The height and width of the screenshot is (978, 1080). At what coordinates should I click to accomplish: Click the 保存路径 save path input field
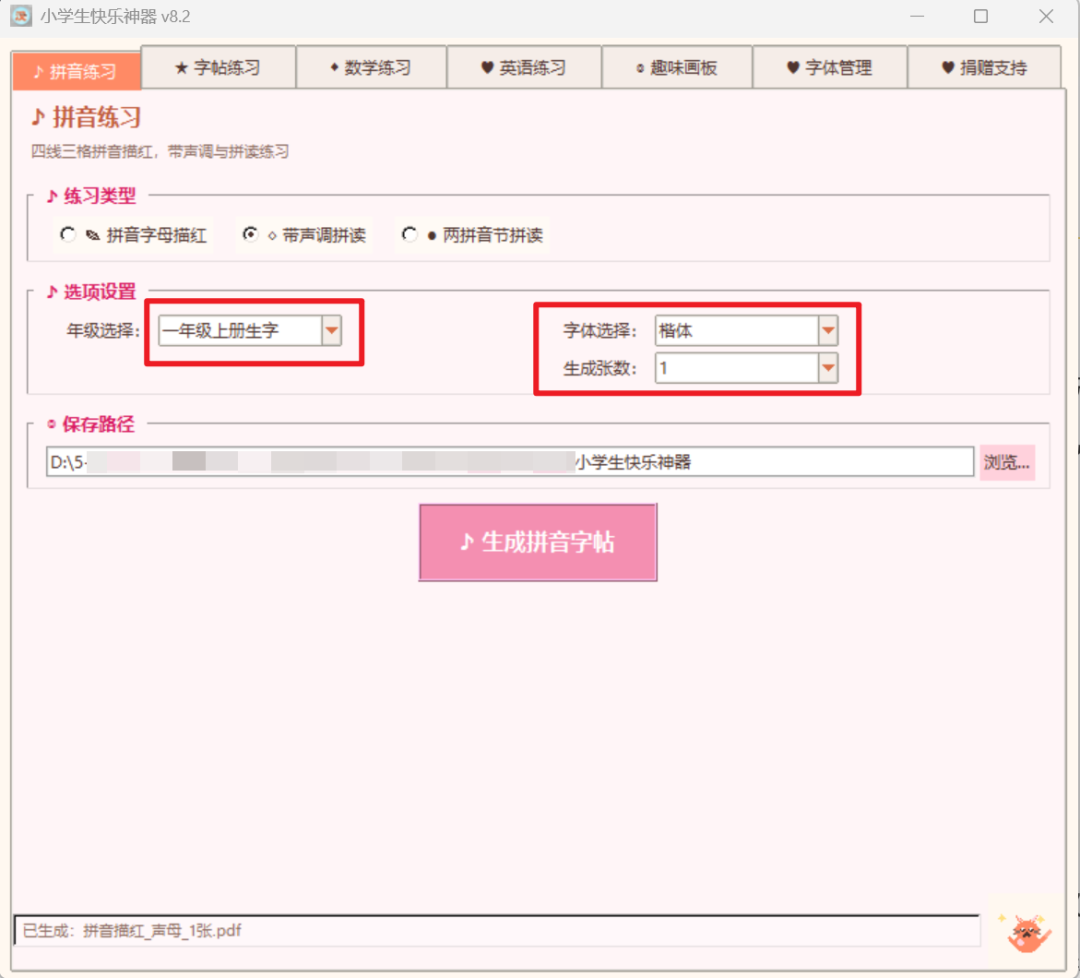[510, 461]
